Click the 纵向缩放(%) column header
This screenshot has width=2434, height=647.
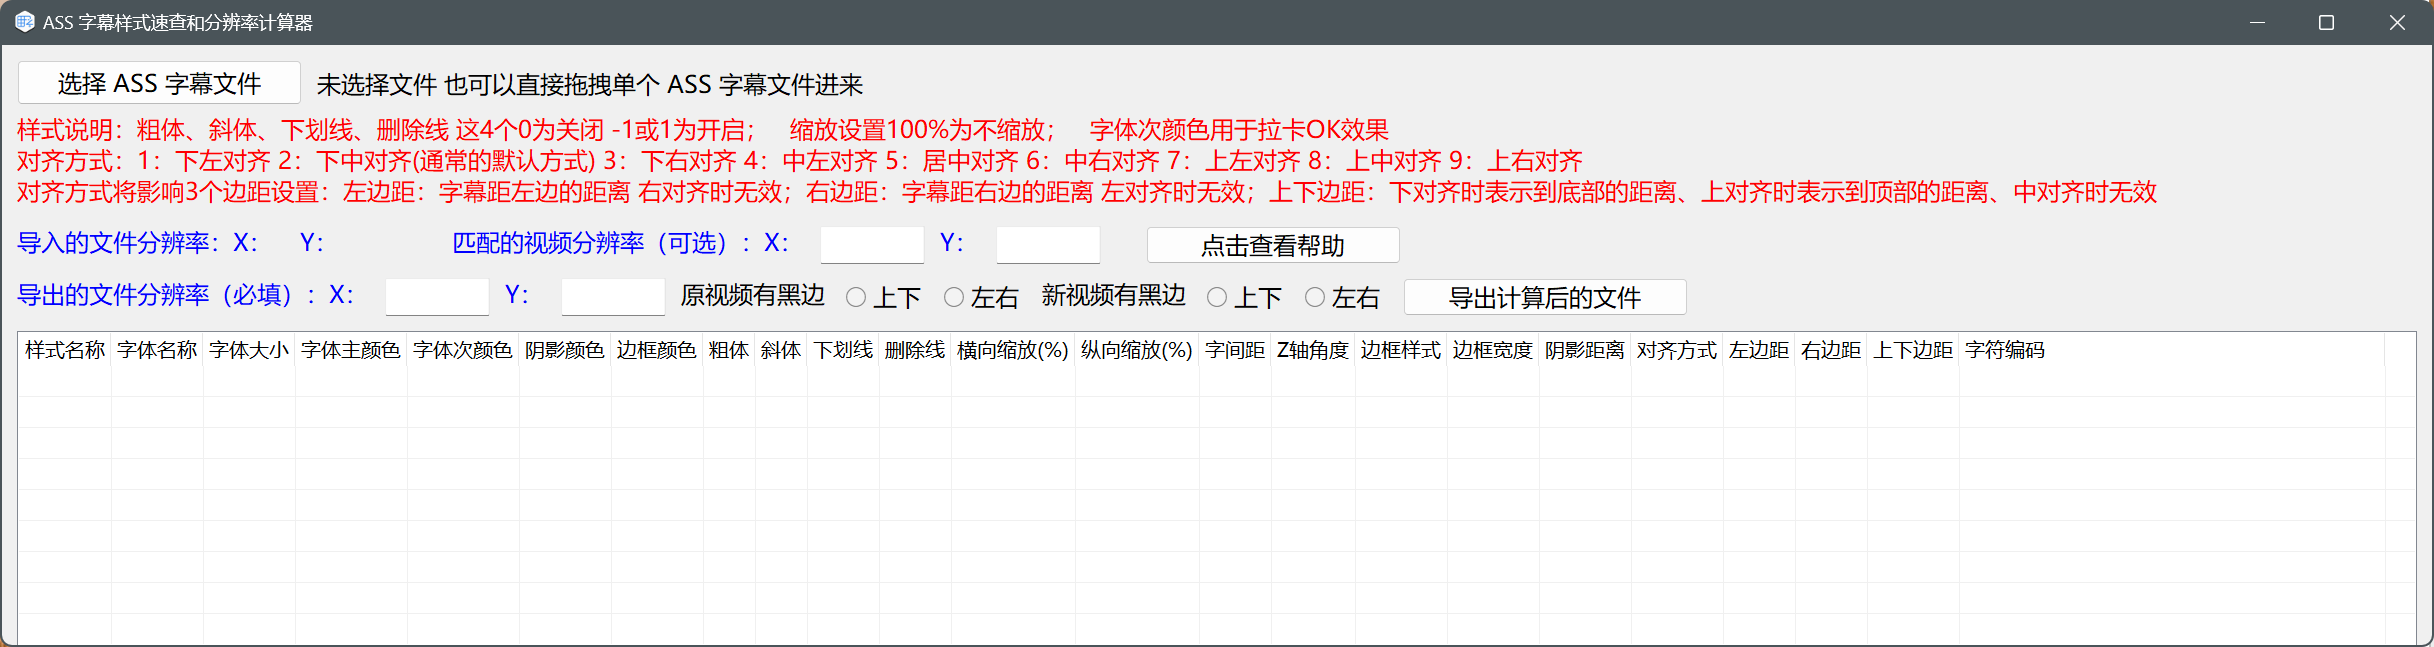[x=1137, y=350]
